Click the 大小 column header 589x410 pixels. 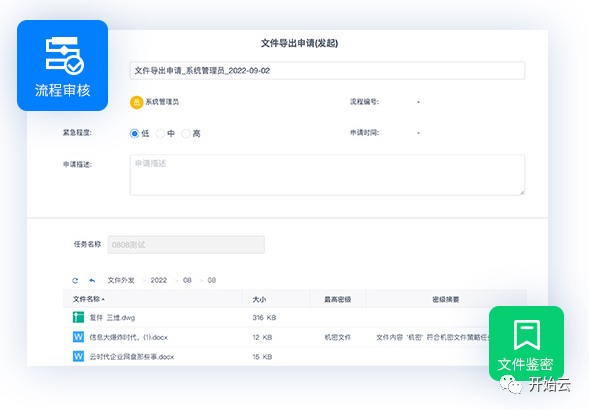coord(259,300)
